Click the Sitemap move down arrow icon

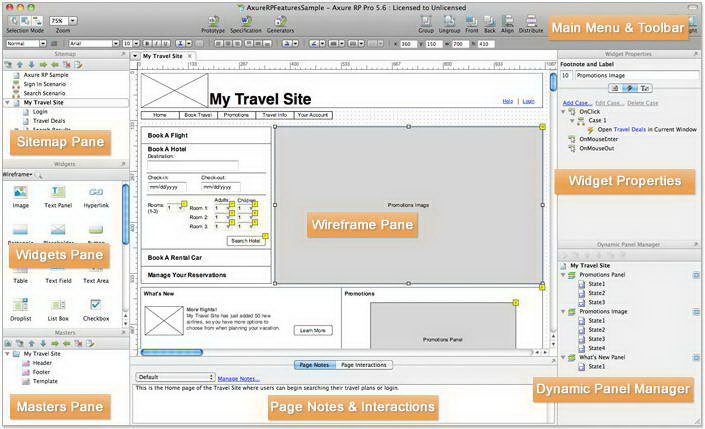click(31, 65)
